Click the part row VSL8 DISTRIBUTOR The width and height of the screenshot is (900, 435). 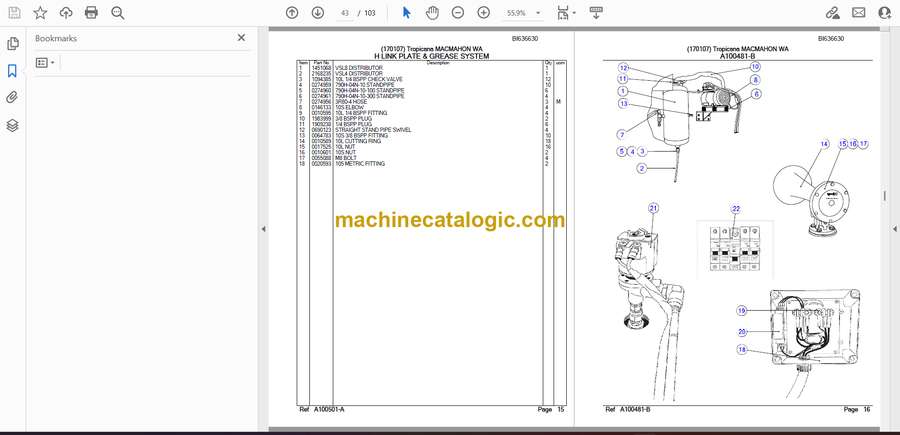431,68
